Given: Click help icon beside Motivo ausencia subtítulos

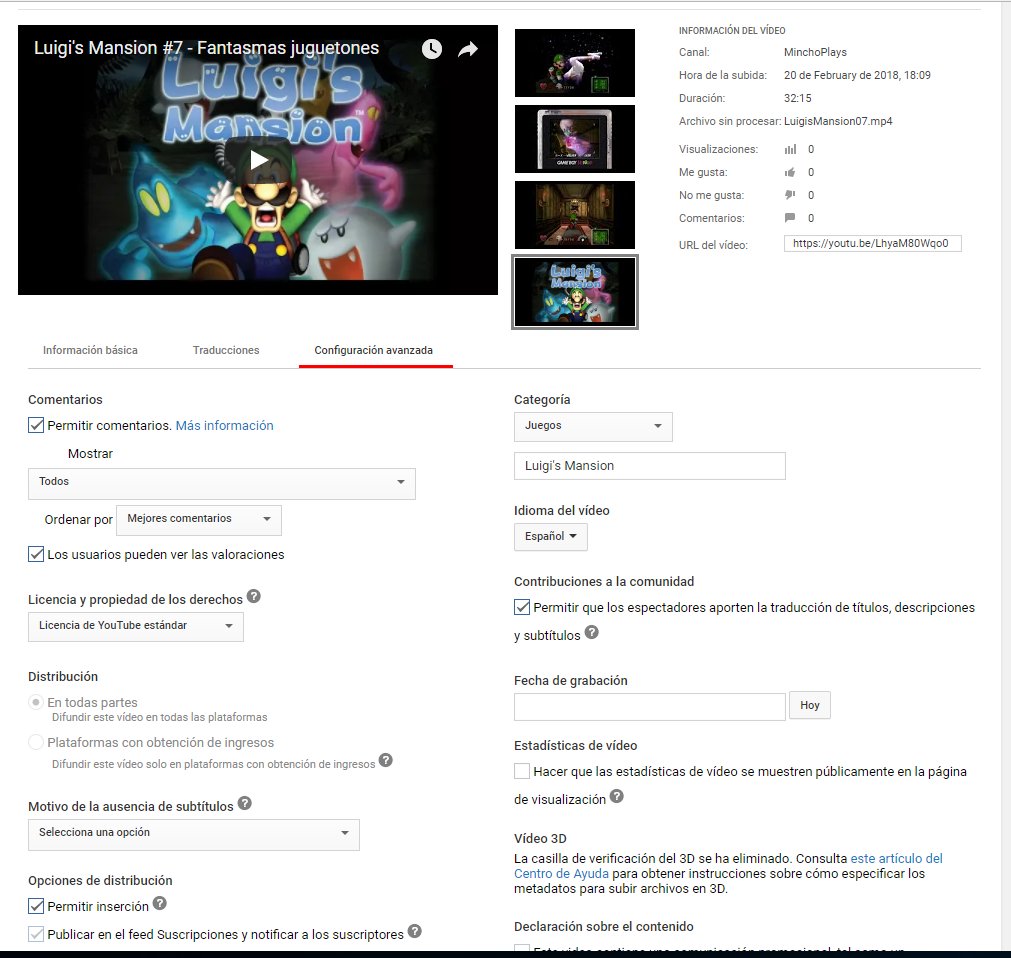Looking at the screenshot, I should 244,803.
